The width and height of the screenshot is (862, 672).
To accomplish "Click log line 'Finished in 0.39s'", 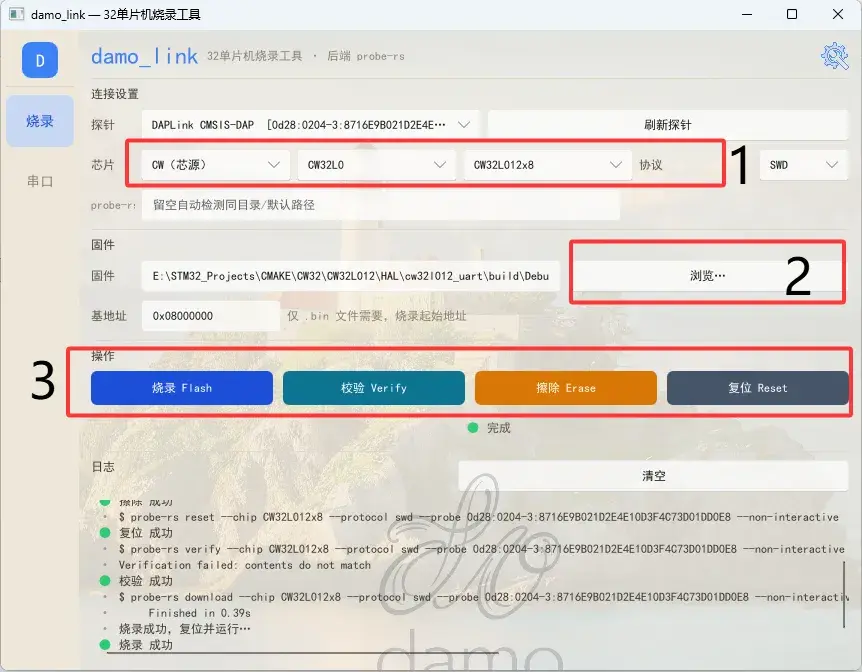I will point(200,613).
